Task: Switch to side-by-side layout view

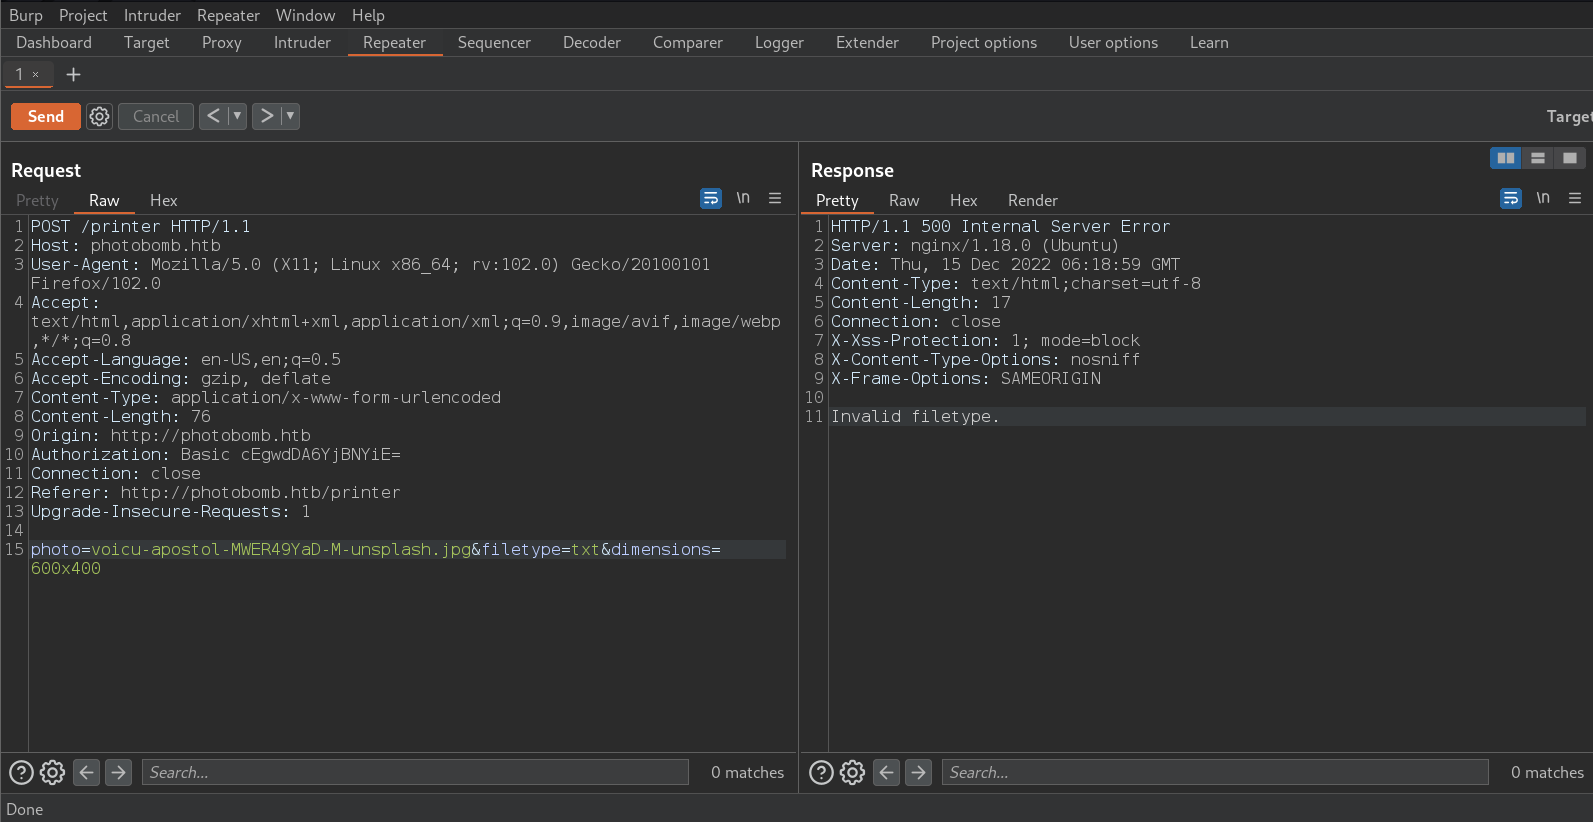Action: point(1505,158)
